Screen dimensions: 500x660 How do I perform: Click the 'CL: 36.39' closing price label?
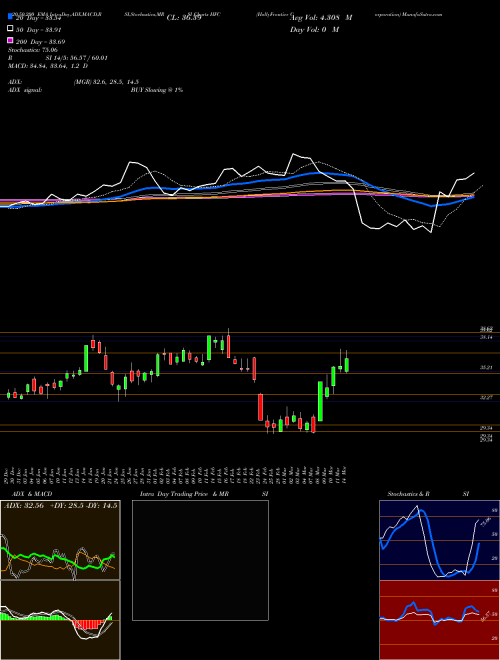pos(184,18)
